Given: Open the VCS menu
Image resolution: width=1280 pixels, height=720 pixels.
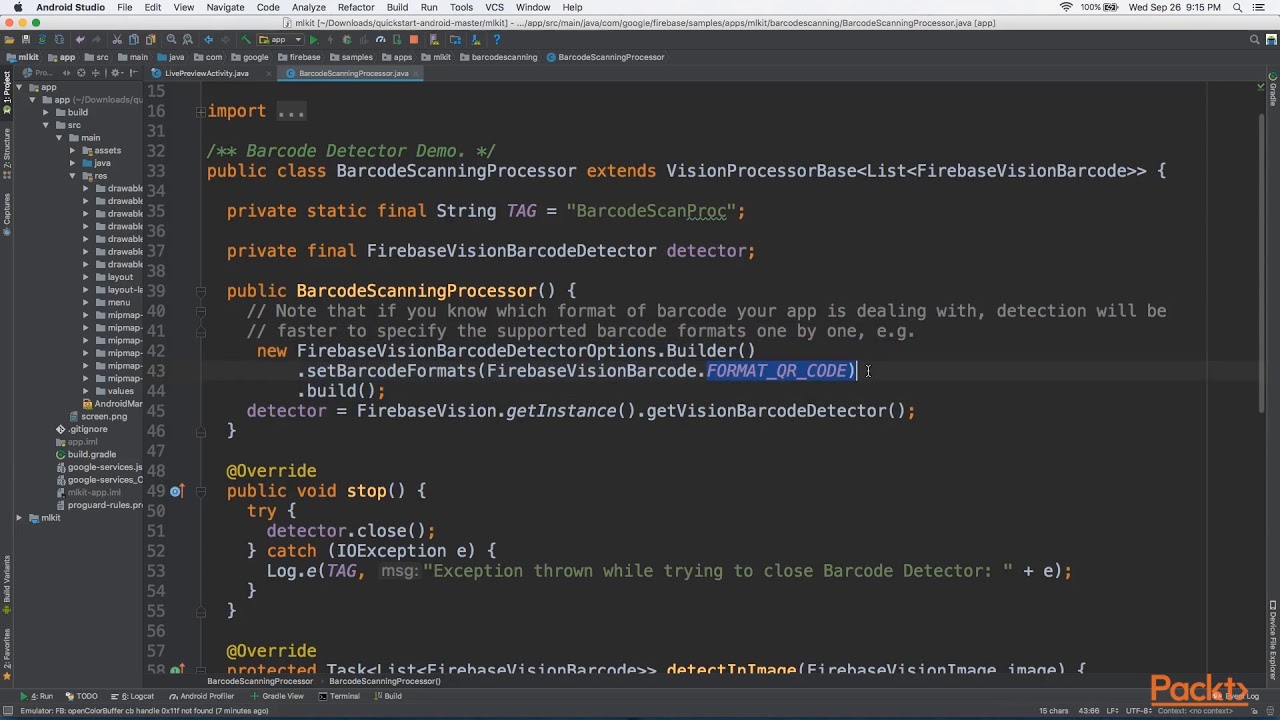Looking at the screenshot, I should point(494,7).
